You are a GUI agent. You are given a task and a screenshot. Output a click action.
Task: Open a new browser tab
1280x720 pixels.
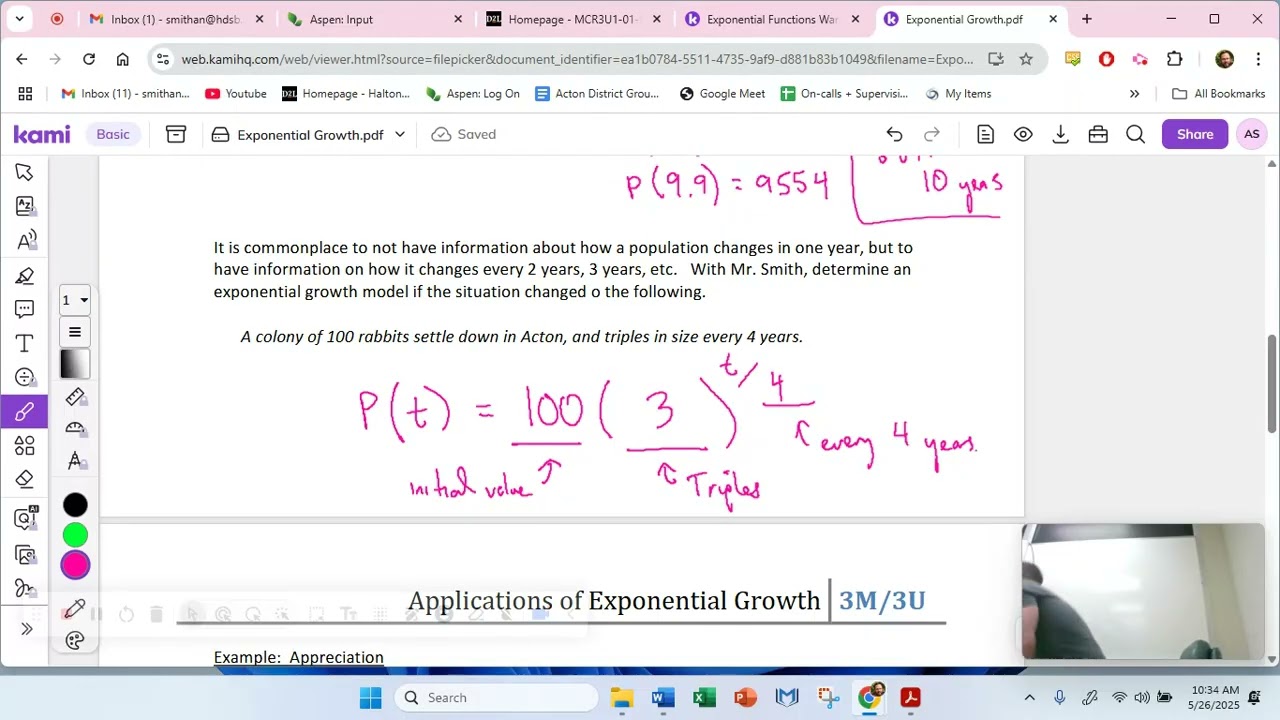(x=1086, y=19)
